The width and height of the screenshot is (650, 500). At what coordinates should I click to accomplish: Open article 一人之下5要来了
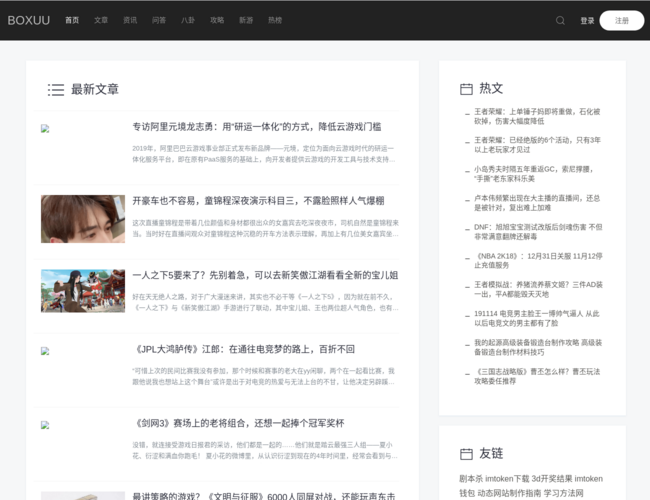click(x=265, y=275)
